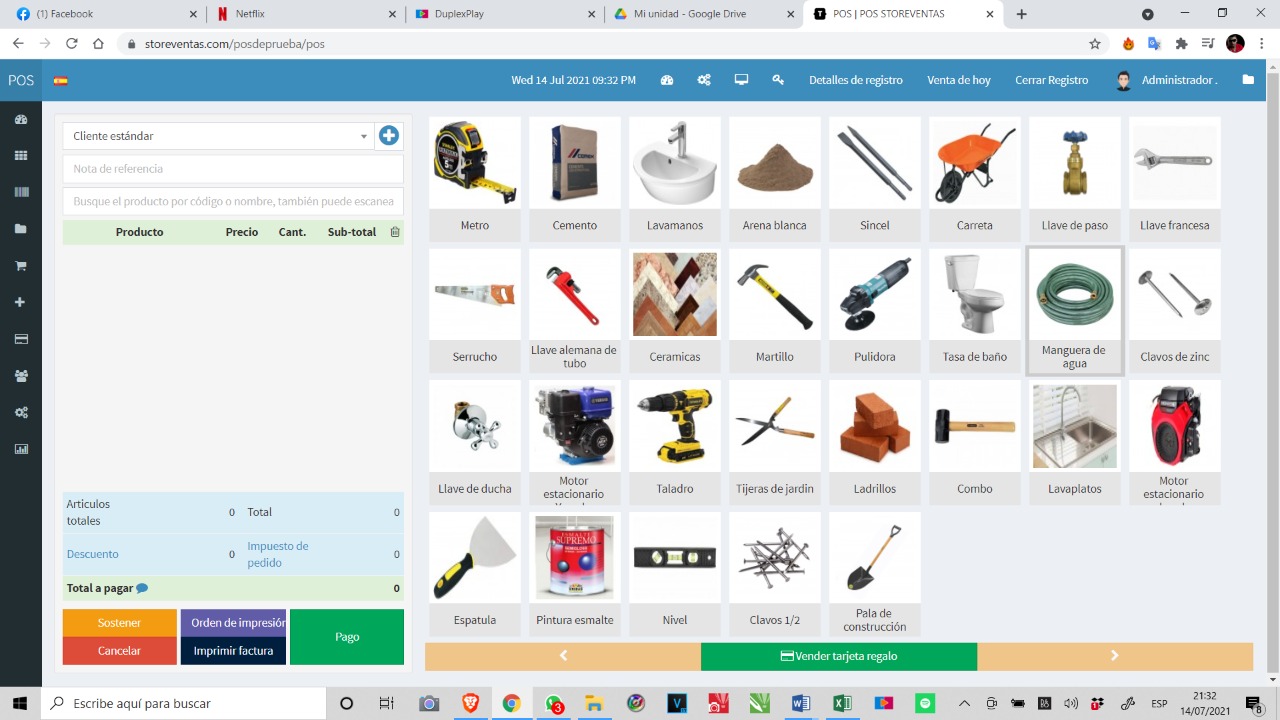
Task: Open the barcode icon in left sidebar
Action: pos(20,192)
